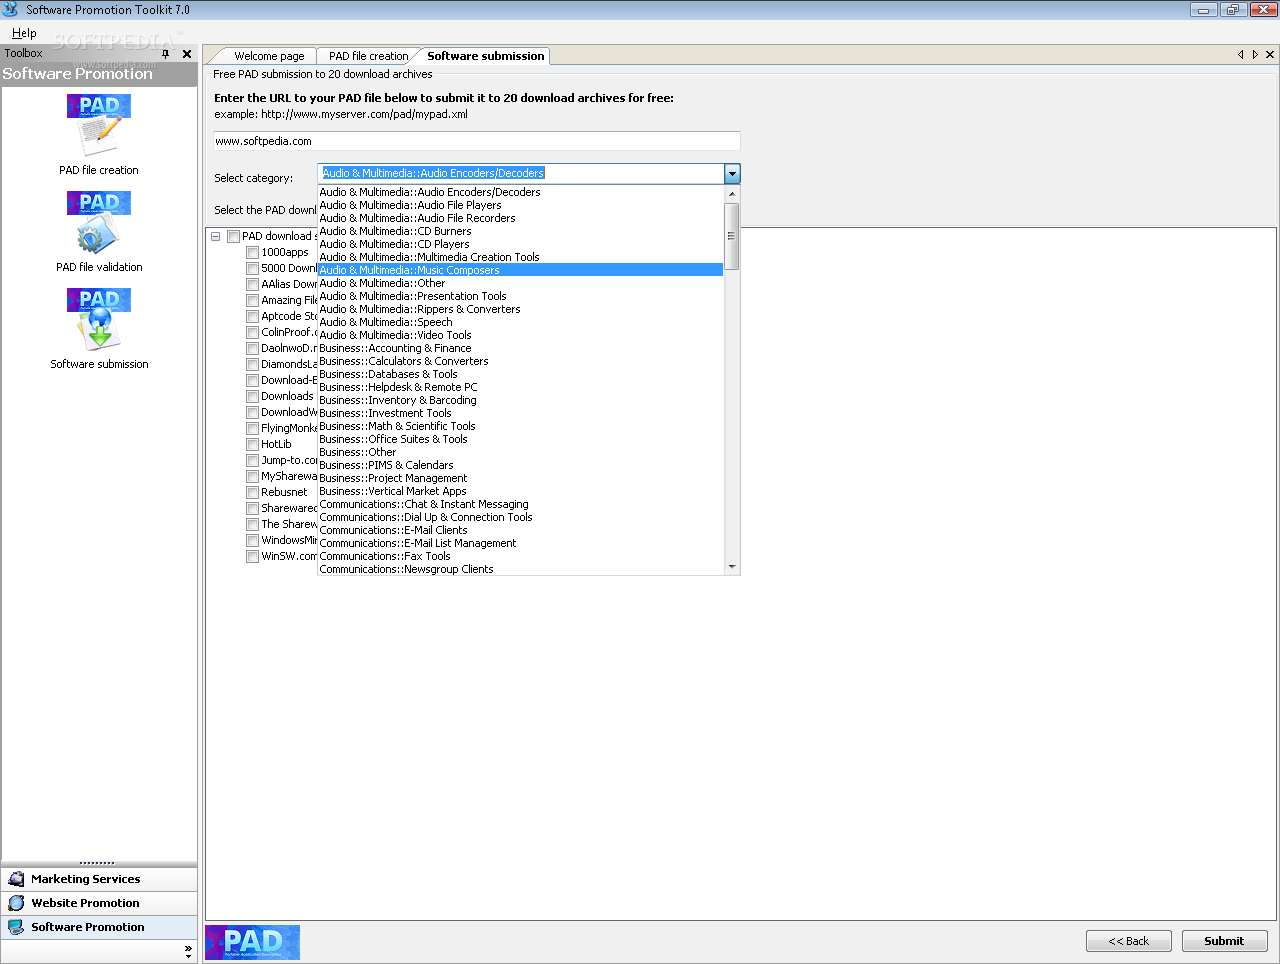The width and height of the screenshot is (1280, 964).
Task: Check the 5000 Downloads checkbox
Action: tap(252, 269)
